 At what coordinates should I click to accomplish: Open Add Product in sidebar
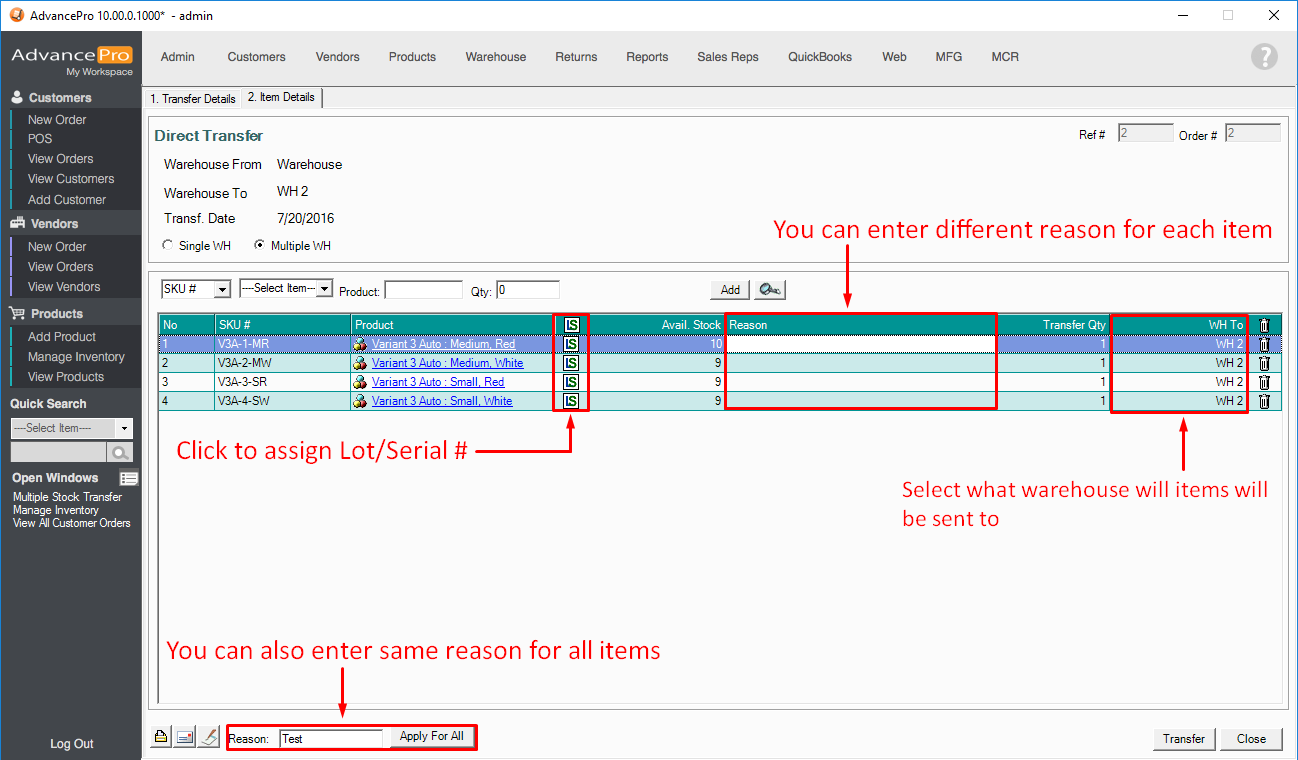pos(62,337)
